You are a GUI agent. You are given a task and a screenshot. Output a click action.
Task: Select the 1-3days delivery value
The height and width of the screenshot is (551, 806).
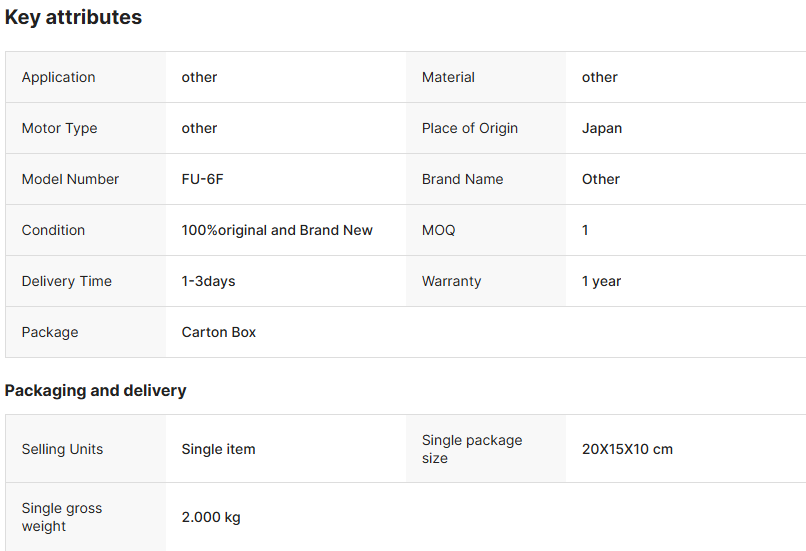point(208,281)
